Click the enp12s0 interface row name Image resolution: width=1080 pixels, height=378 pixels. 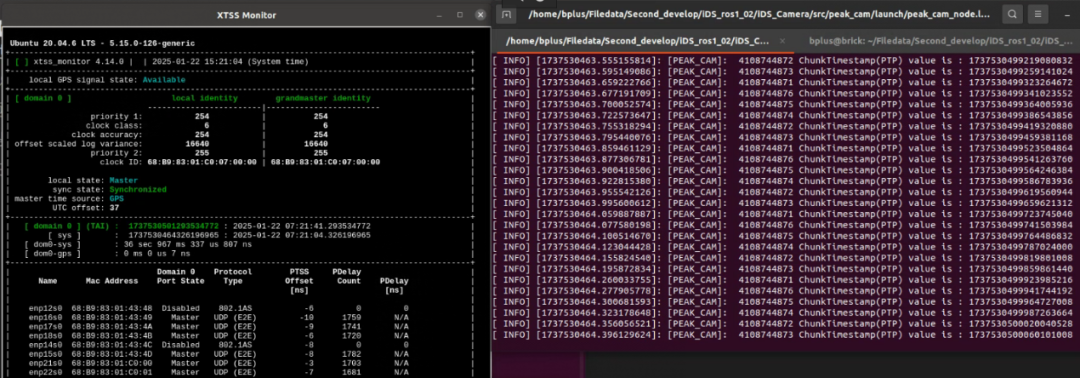(45, 308)
